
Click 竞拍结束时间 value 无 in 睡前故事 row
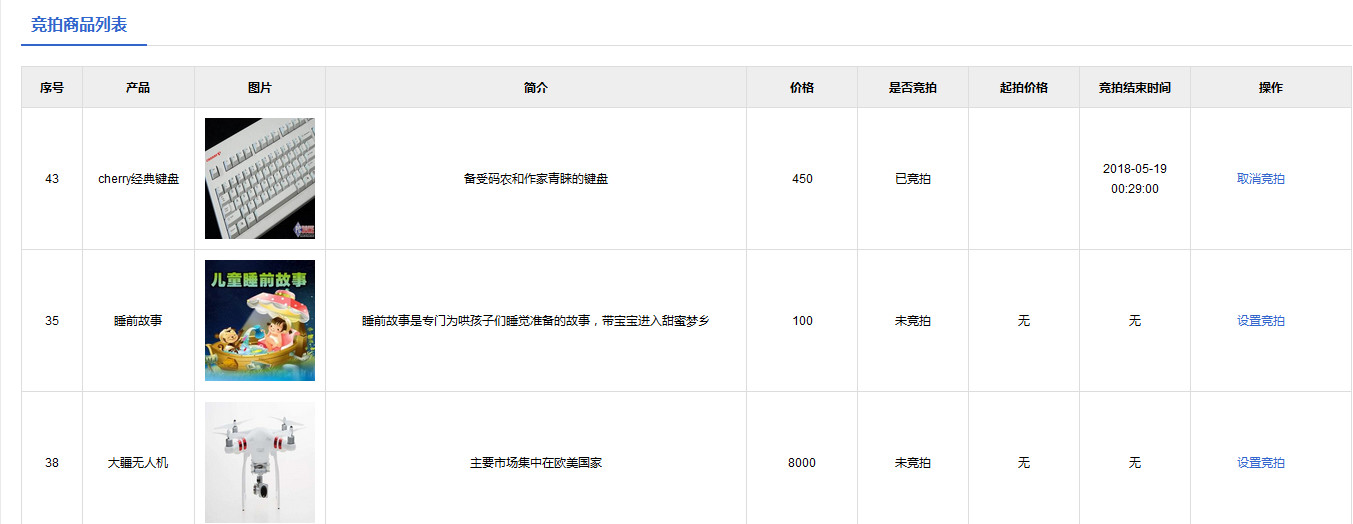pyautogui.click(x=1135, y=321)
